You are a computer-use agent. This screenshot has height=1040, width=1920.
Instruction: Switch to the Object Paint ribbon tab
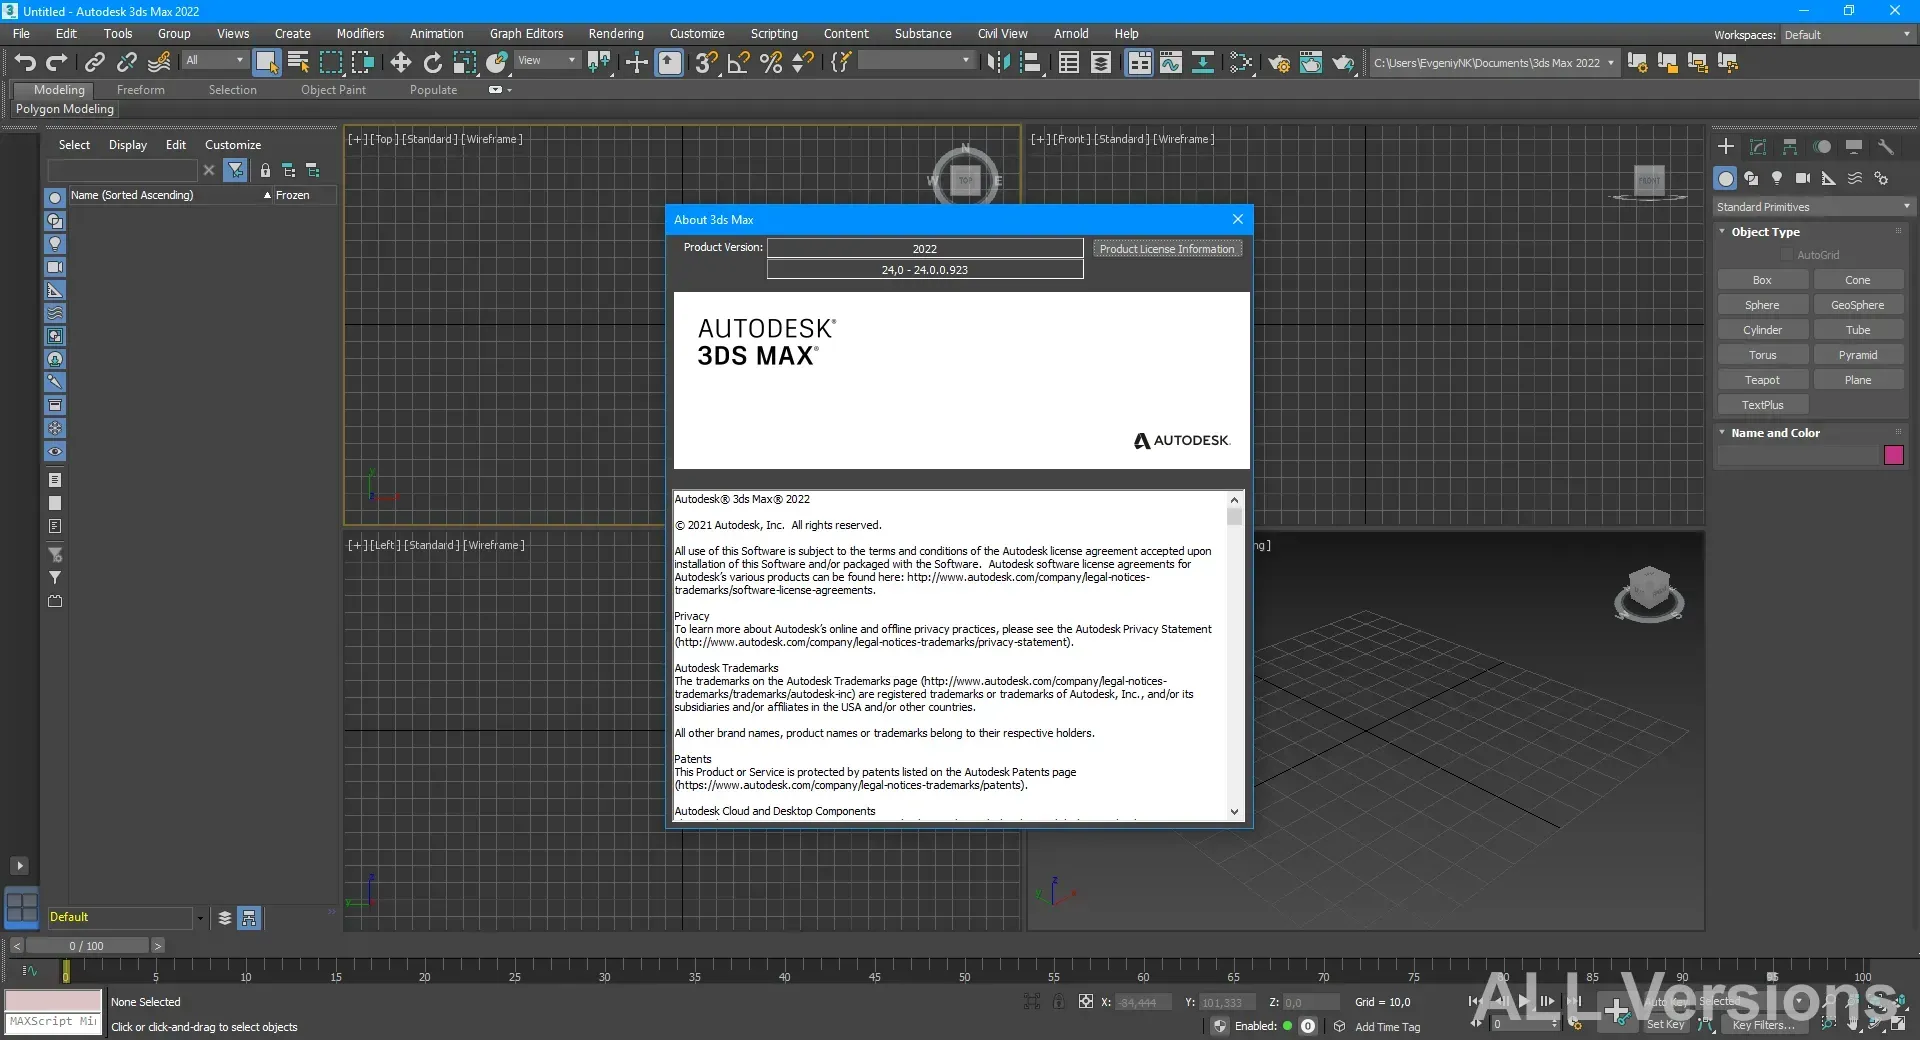tap(333, 89)
